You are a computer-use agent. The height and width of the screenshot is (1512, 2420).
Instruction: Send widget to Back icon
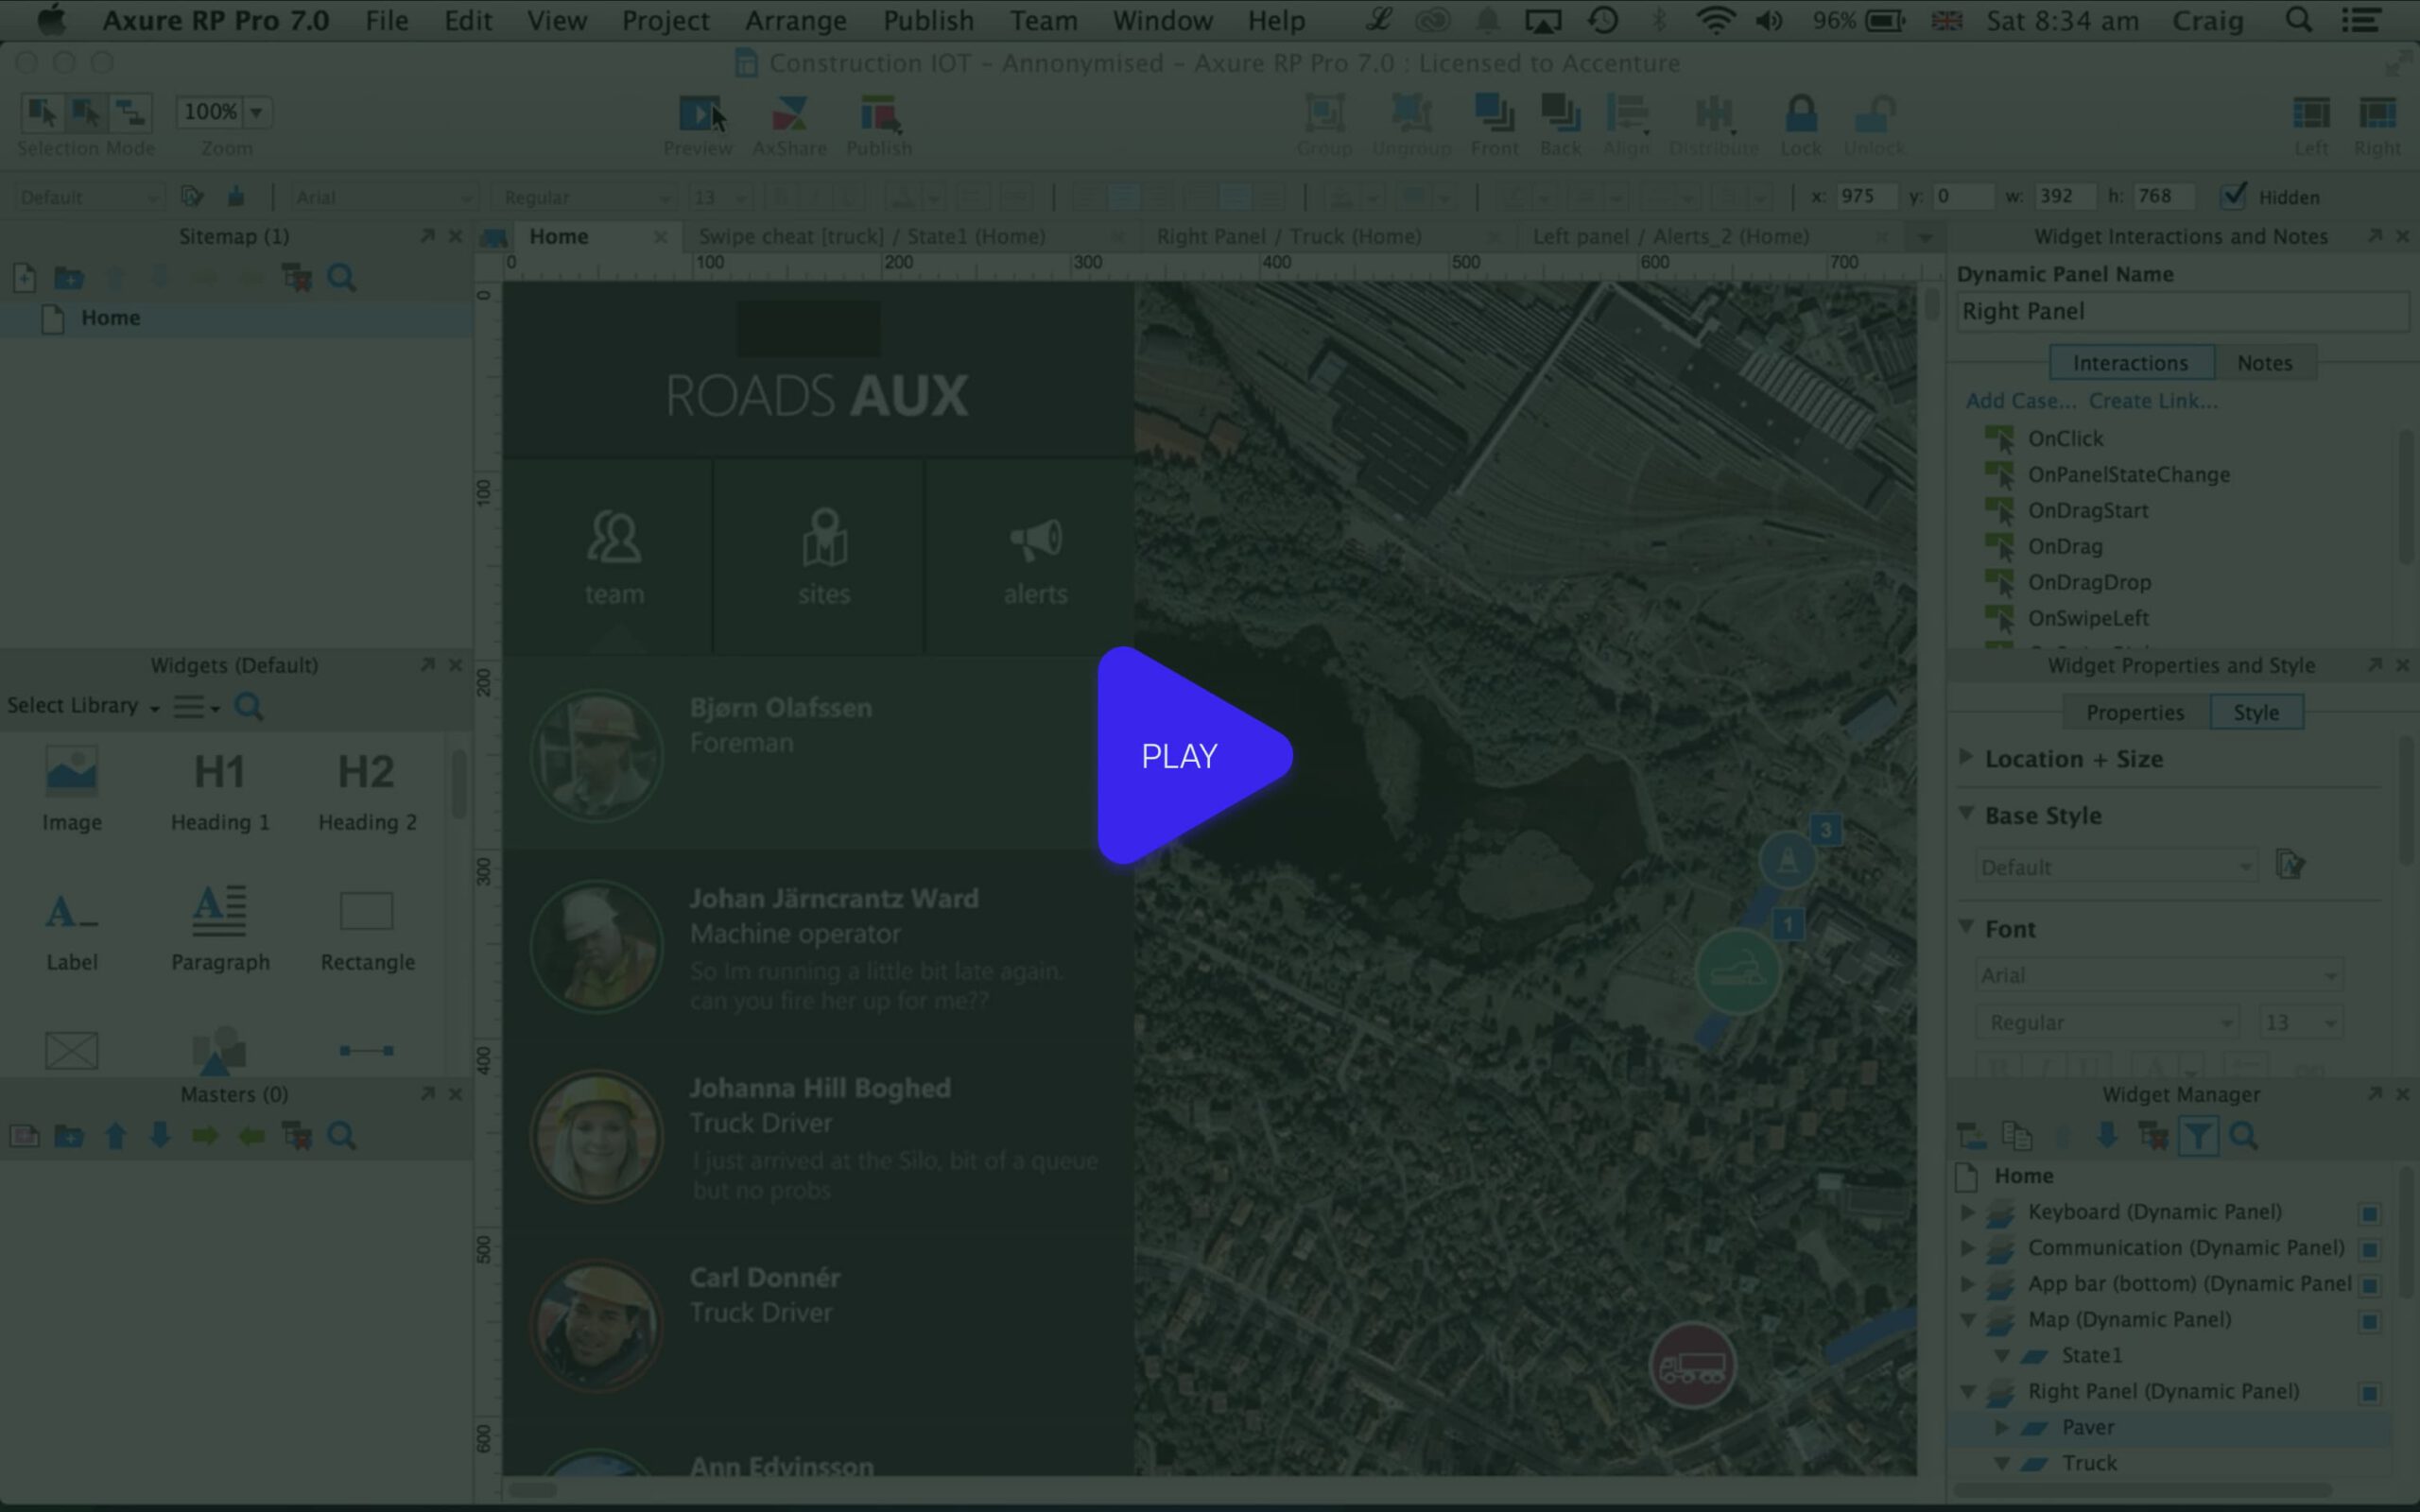(1560, 115)
